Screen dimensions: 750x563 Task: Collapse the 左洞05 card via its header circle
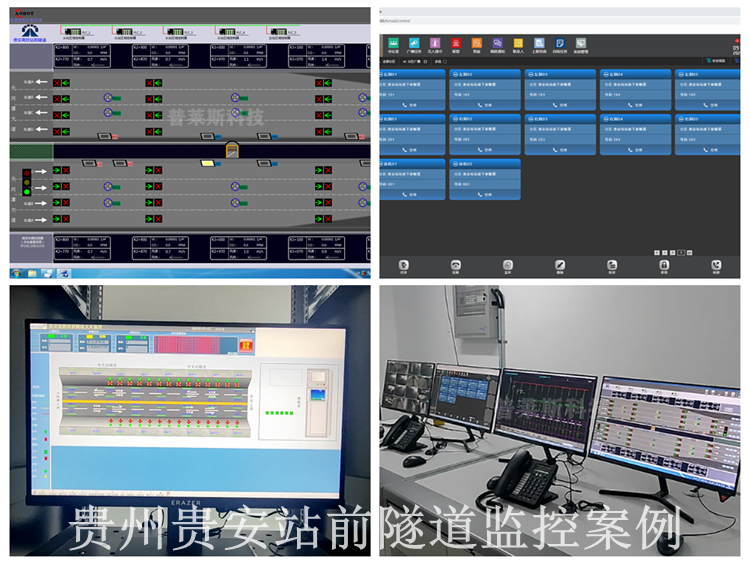coord(681,75)
